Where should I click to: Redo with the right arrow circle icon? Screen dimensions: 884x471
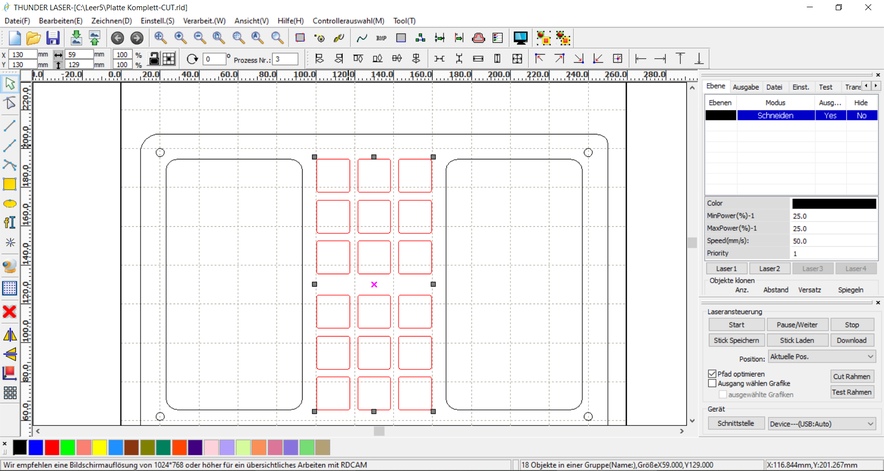point(136,38)
